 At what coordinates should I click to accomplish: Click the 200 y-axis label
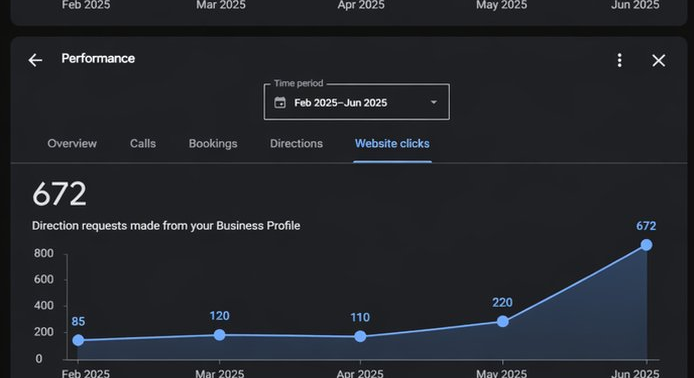(x=43, y=332)
